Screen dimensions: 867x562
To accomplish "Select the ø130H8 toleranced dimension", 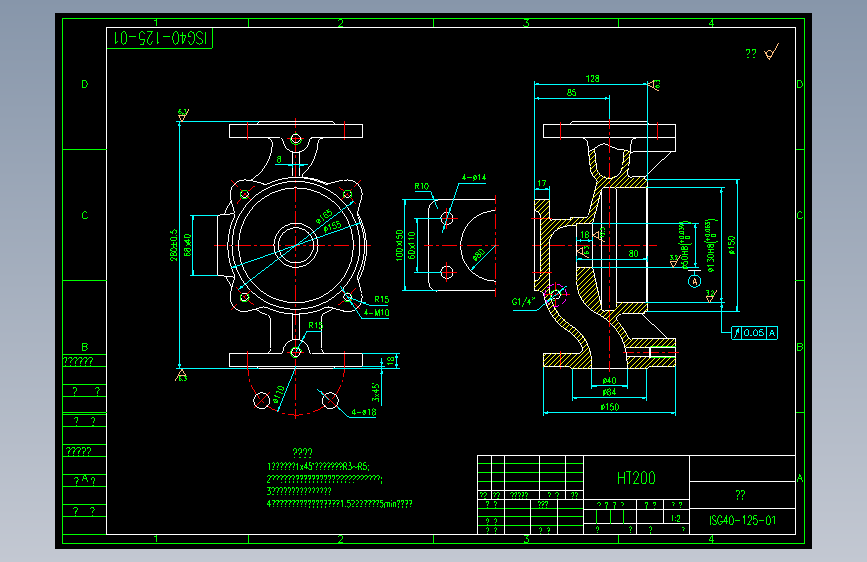I will [x=710, y=245].
